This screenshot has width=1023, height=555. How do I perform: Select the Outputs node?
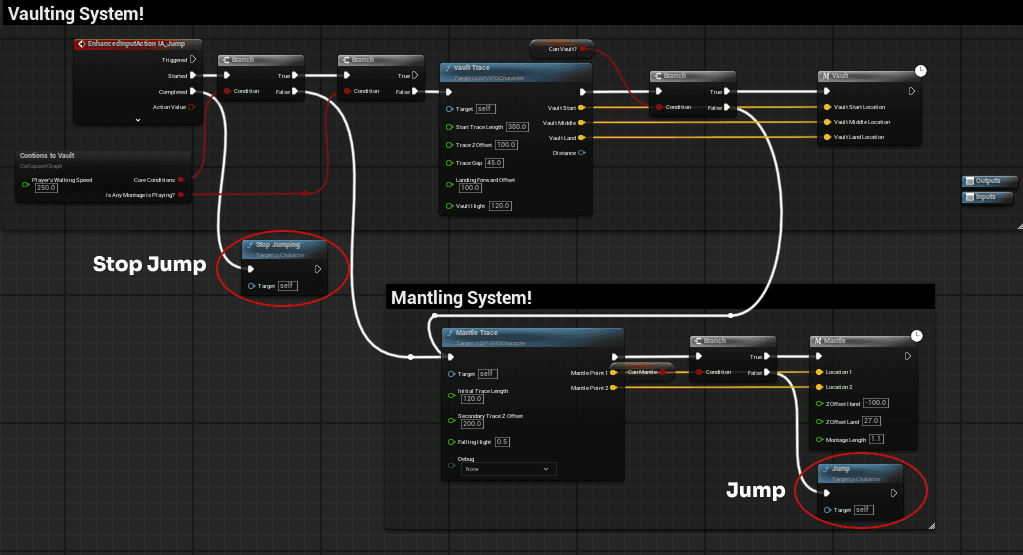click(x=989, y=182)
